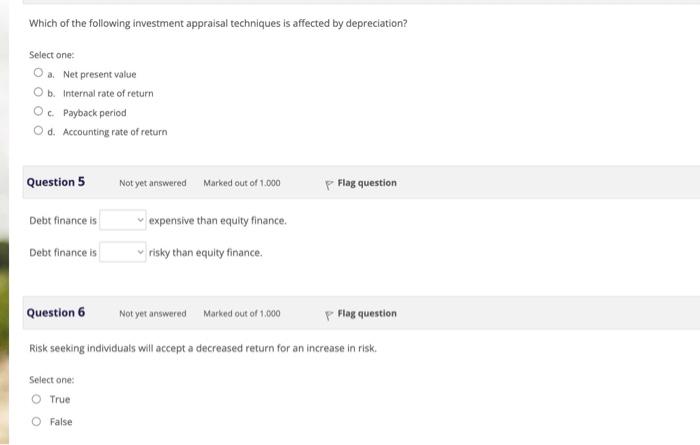Pick the 'Payback period' radio option

tap(38, 112)
